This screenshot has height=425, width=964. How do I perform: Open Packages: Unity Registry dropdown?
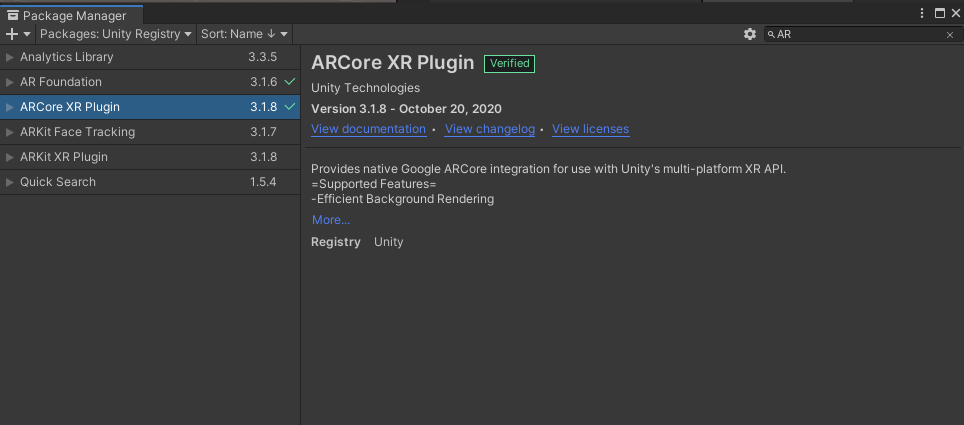(116, 34)
